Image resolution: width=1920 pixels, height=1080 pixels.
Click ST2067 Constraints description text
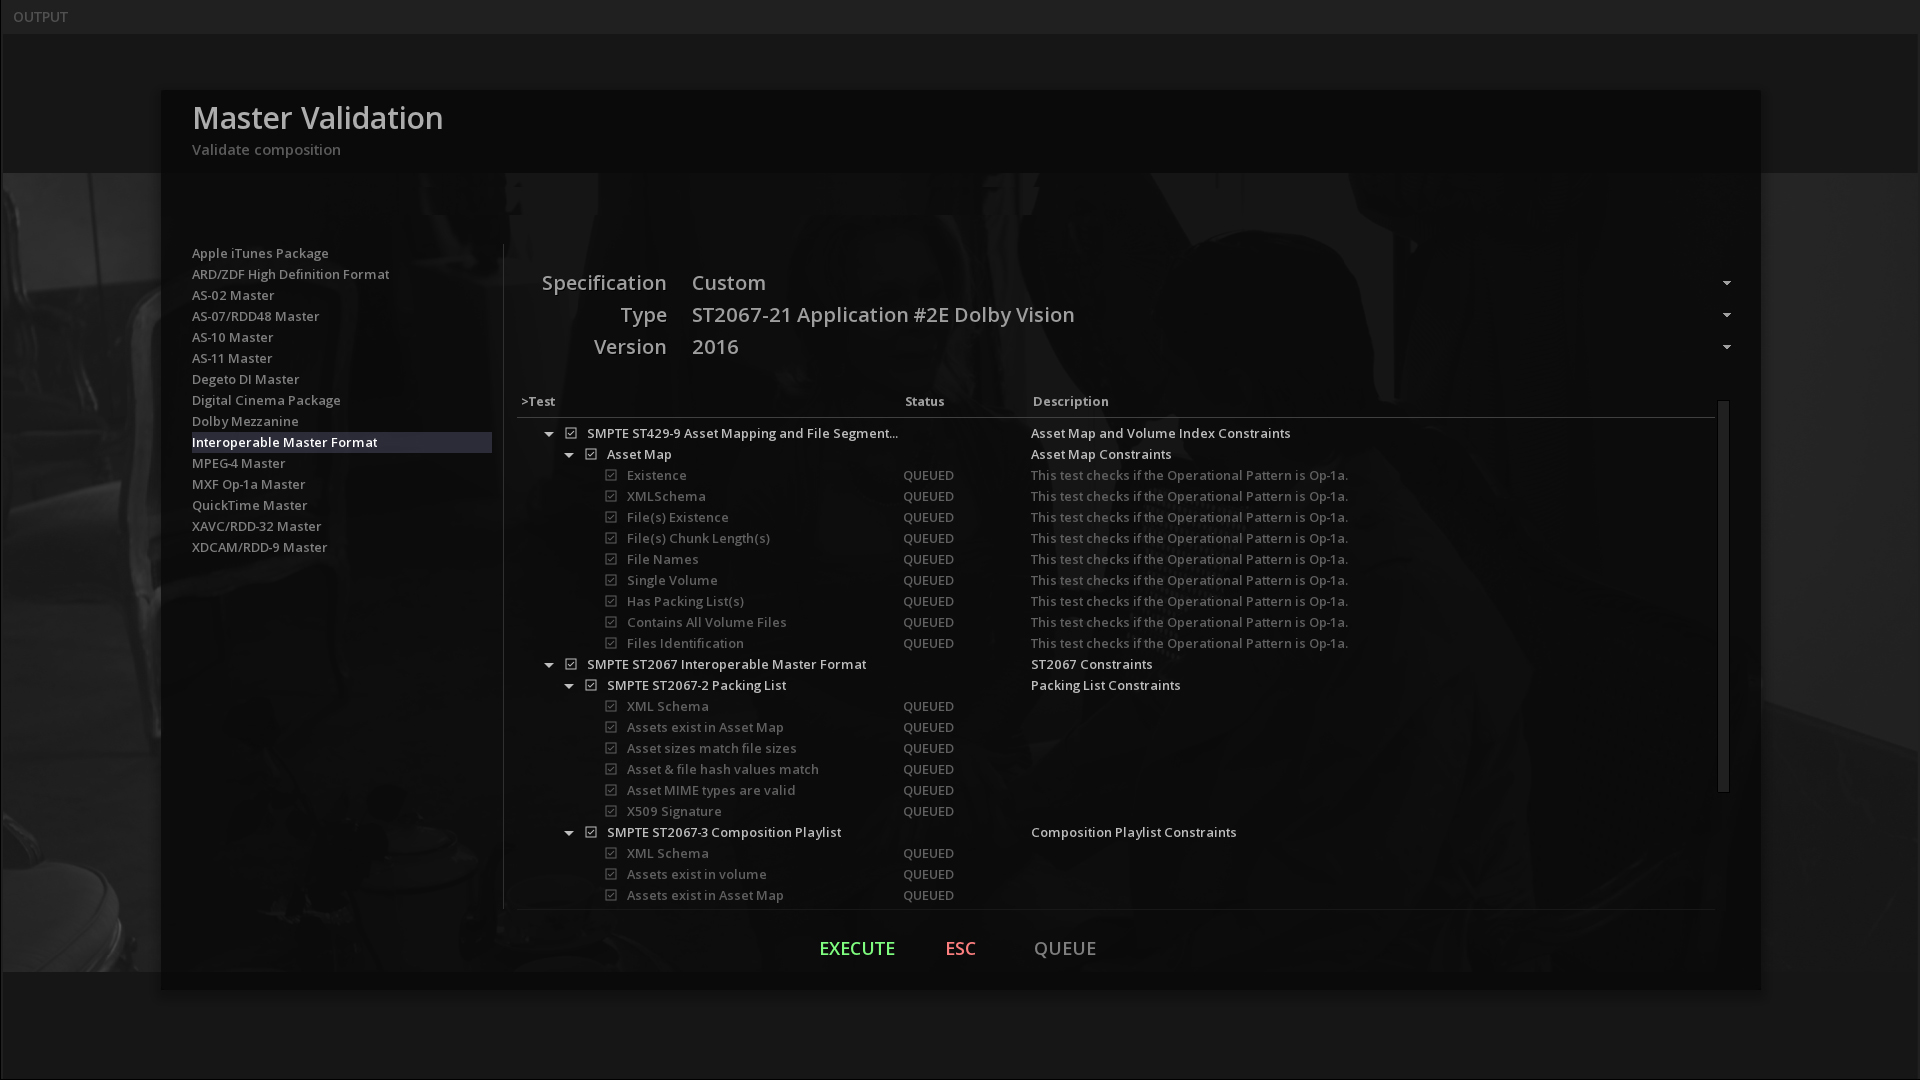(1091, 664)
